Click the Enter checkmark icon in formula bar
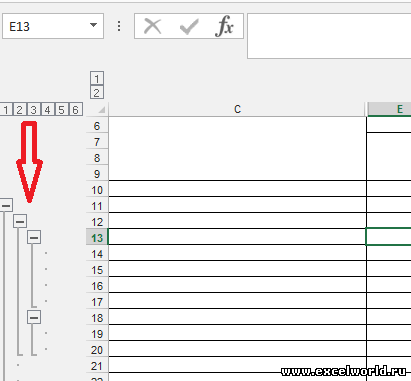Screen dimensions: 411x381 coord(189,26)
